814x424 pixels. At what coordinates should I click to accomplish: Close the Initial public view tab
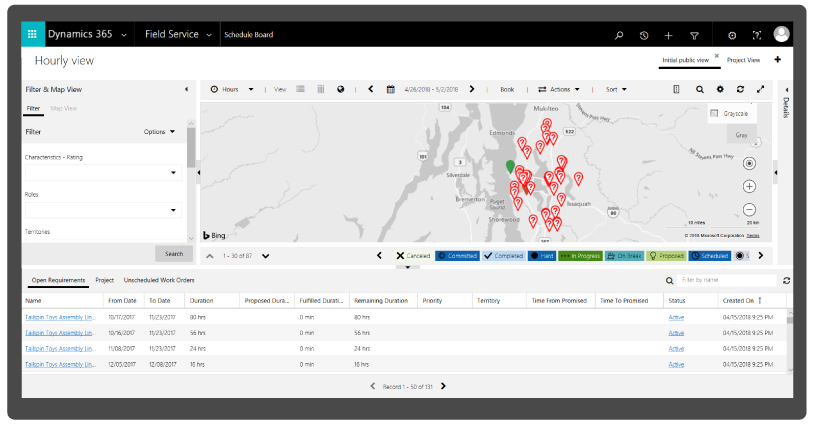click(717, 56)
